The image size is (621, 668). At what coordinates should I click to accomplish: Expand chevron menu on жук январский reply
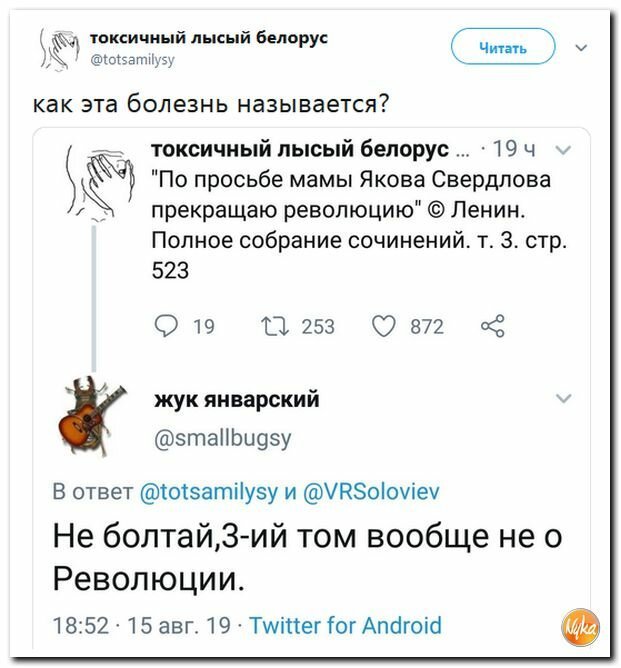[x=564, y=398]
